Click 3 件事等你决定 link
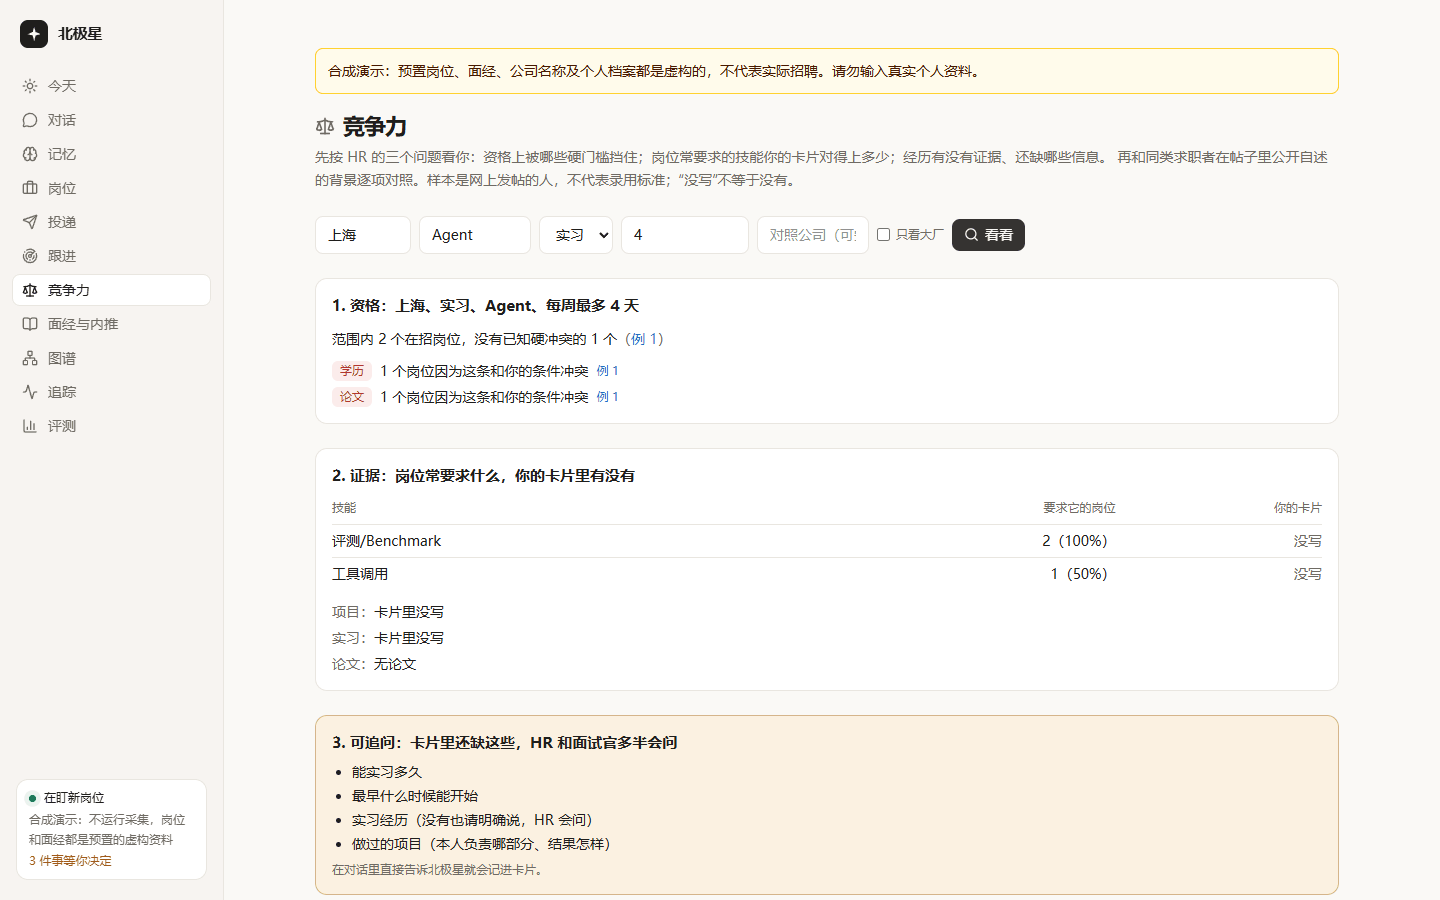This screenshot has height=900, width=1440. click(x=70, y=860)
